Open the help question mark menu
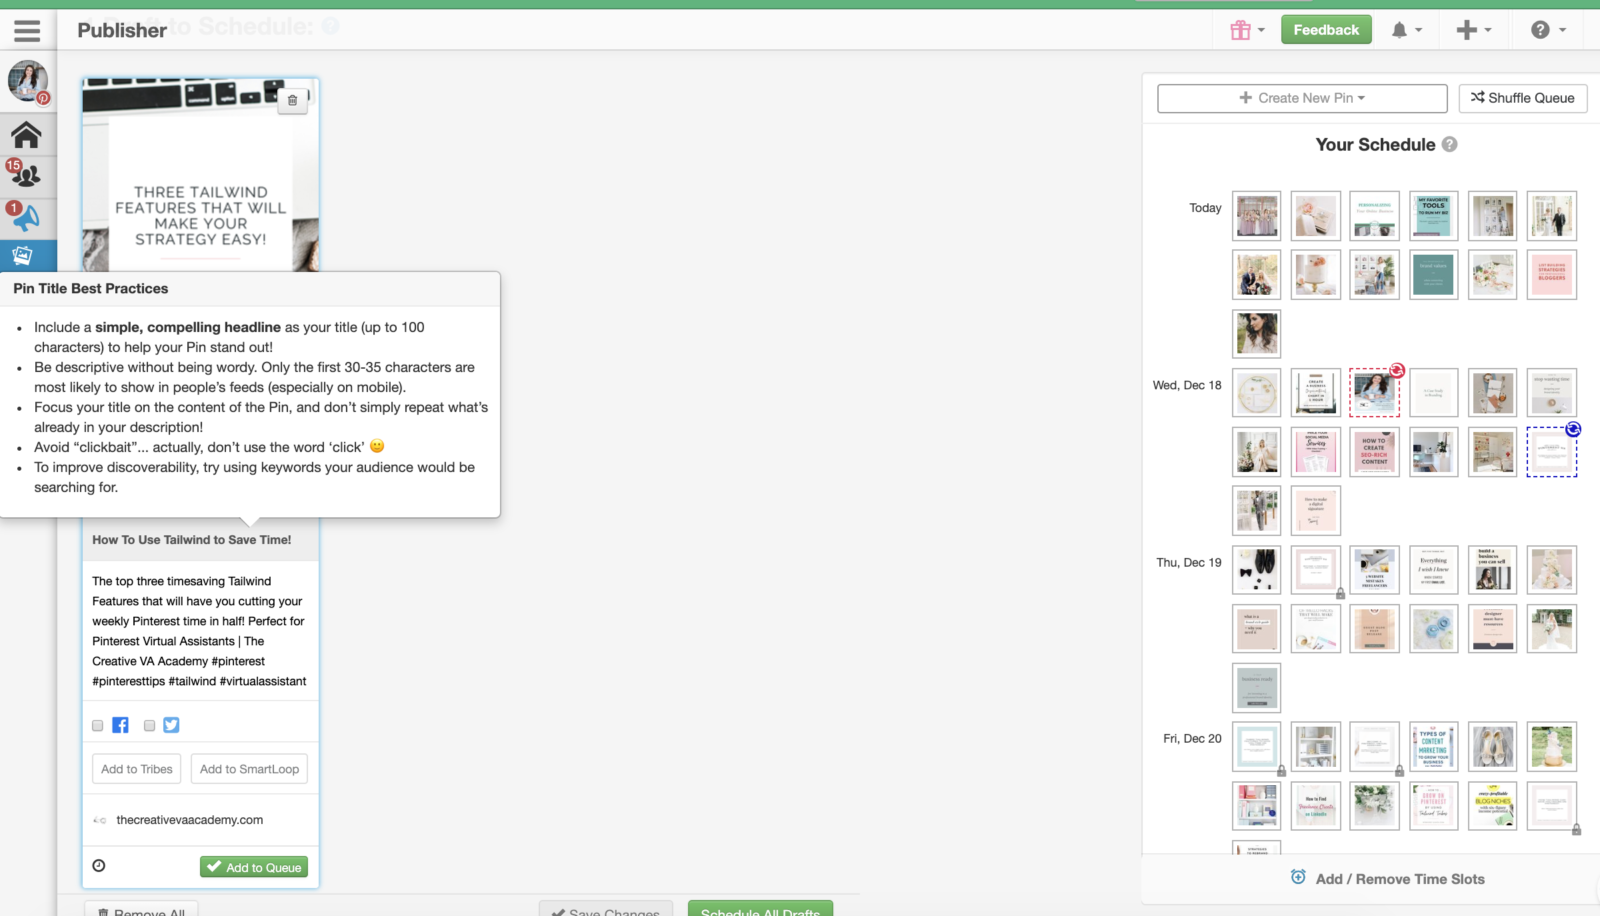Screen dimensions: 1600x916 (x=1547, y=30)
